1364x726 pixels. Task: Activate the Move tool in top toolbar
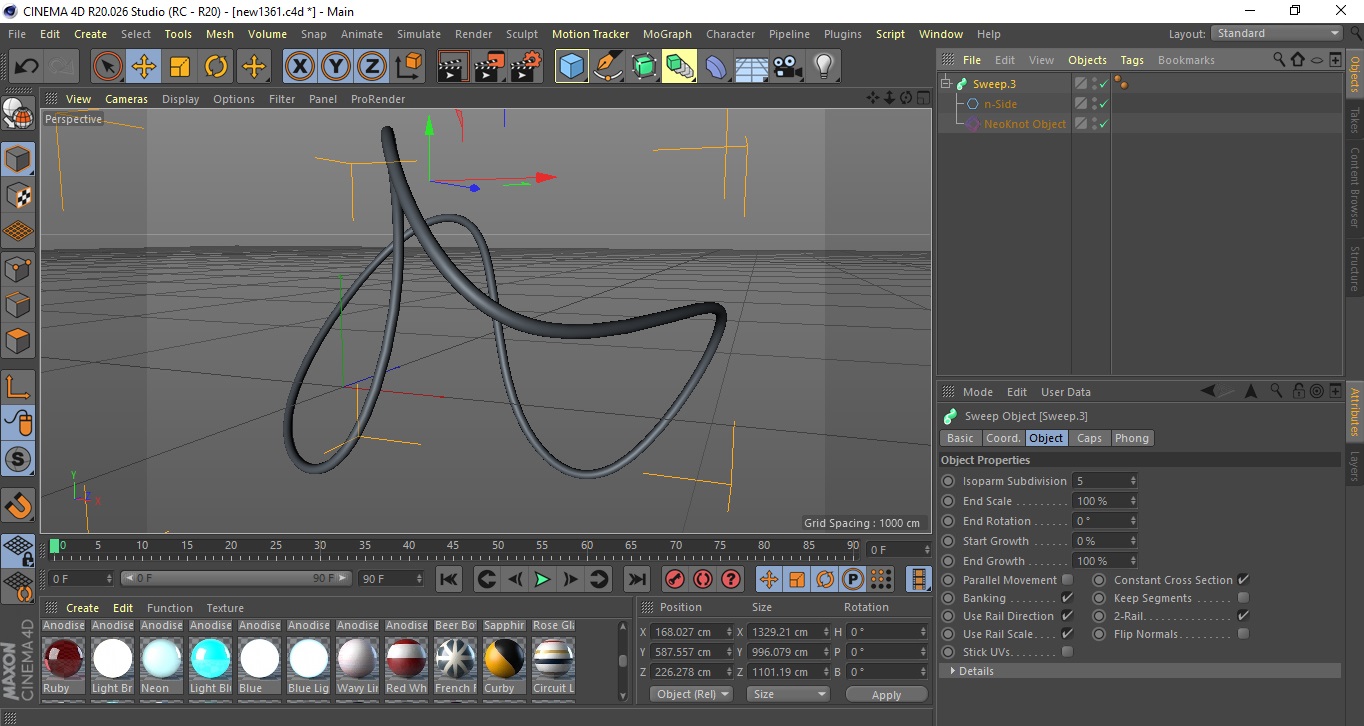pos(144,67)
